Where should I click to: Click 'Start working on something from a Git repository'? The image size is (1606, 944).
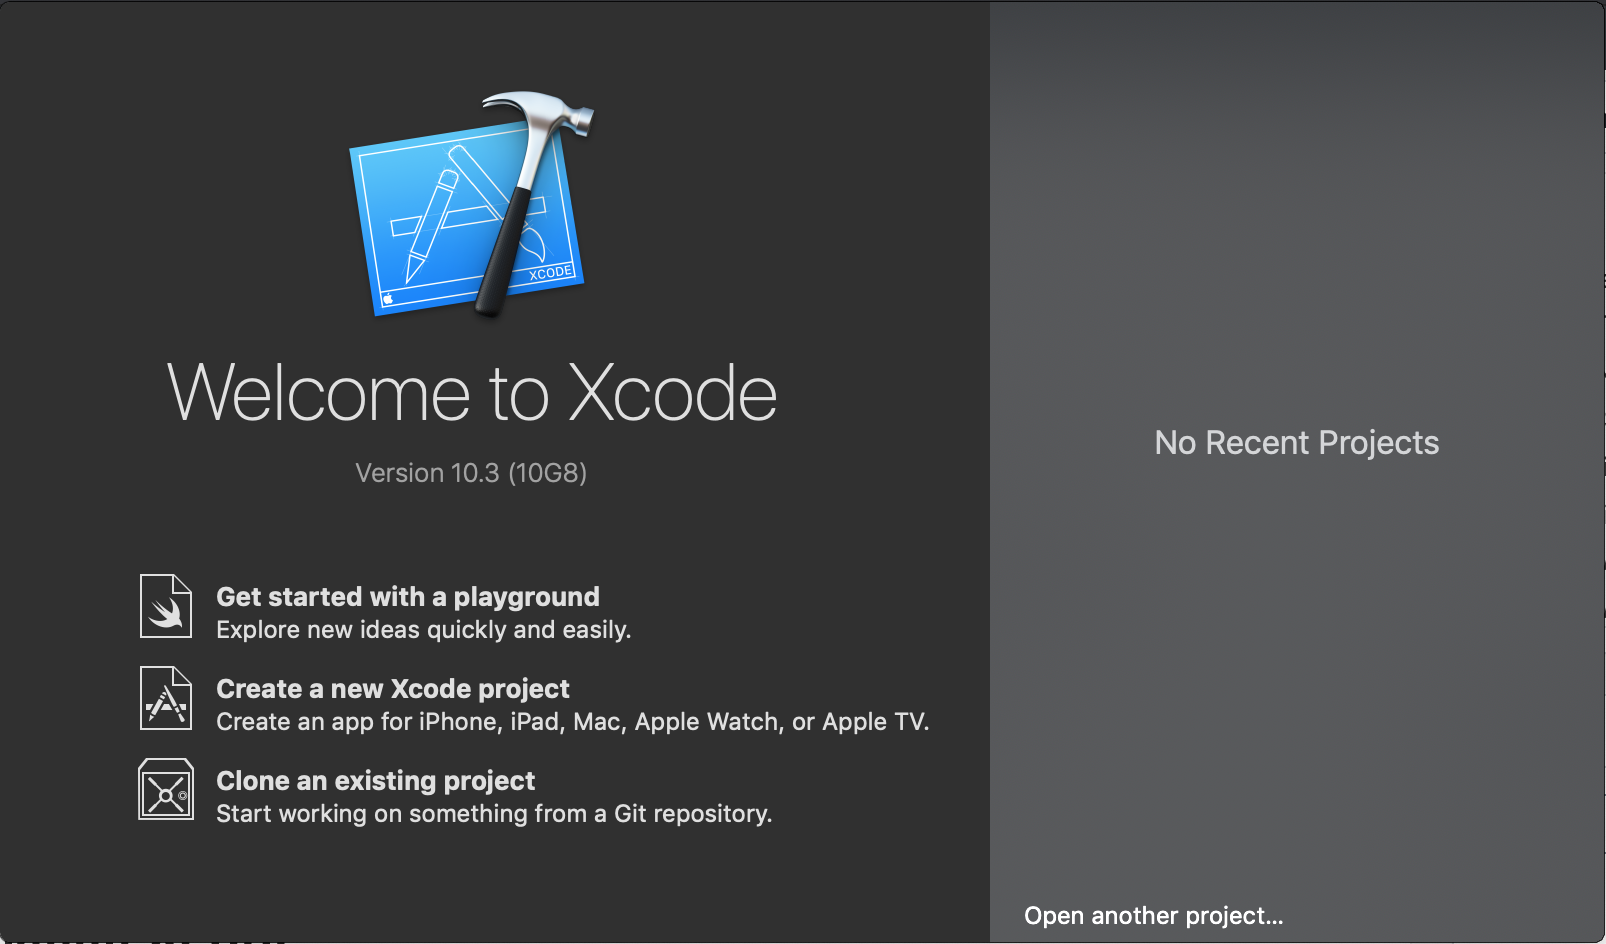494,813
